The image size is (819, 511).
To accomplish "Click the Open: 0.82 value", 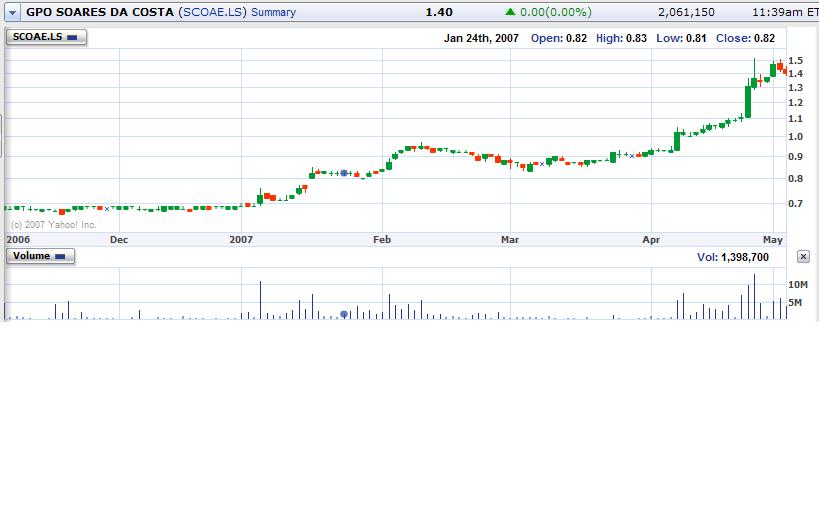I will pyautogui.click(x=559, y=38).
